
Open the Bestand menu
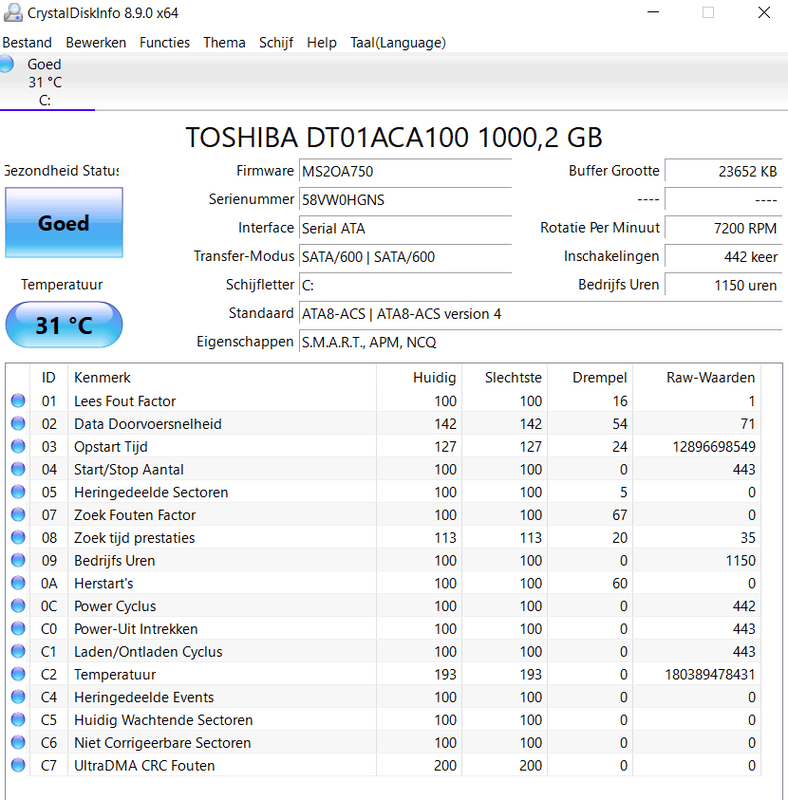coord(27,43)
